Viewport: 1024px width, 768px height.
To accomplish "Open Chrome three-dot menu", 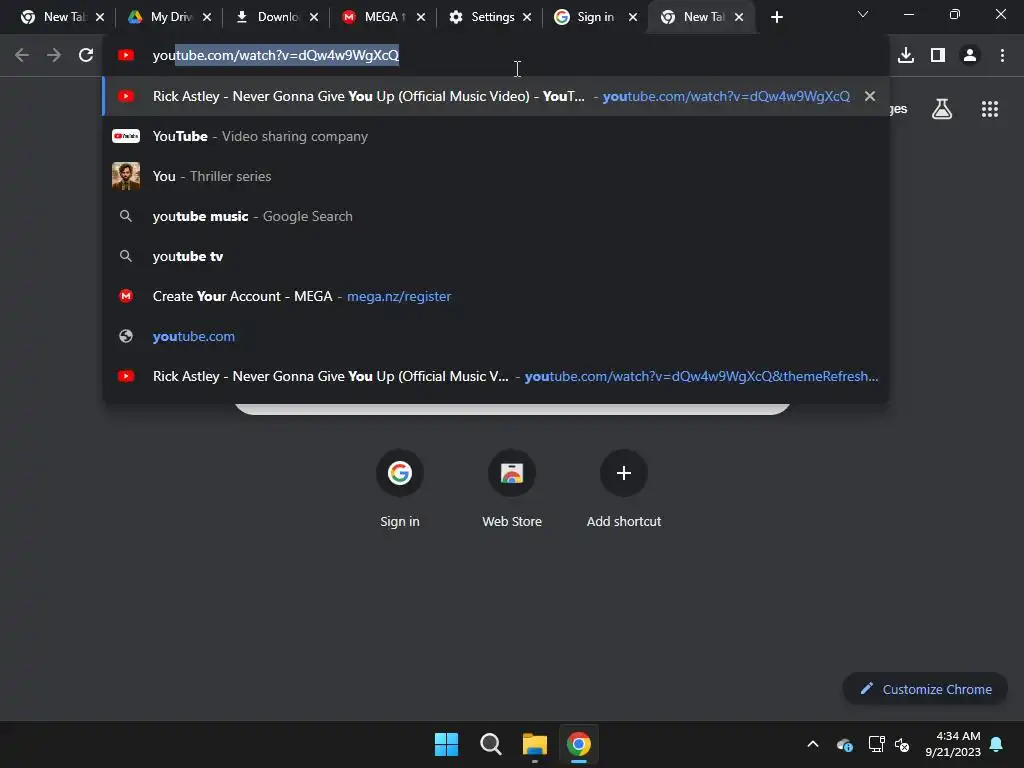I will 1002,56.
